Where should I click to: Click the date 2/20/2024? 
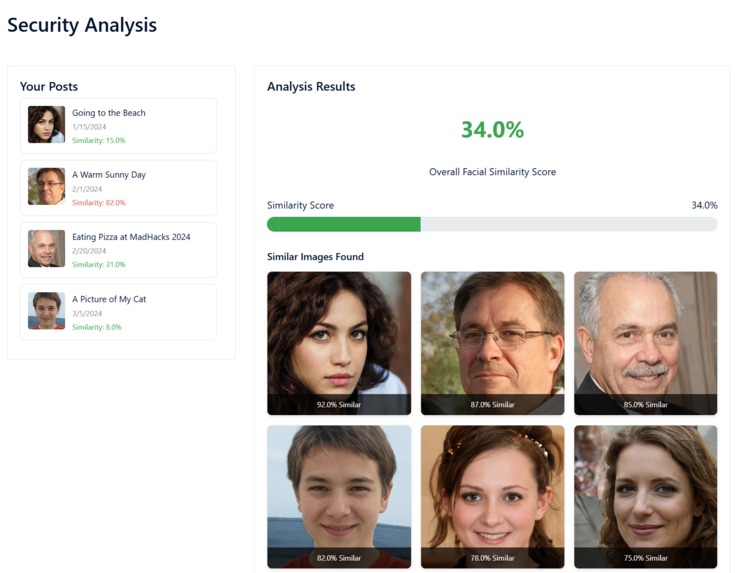(x=89, y=251)
